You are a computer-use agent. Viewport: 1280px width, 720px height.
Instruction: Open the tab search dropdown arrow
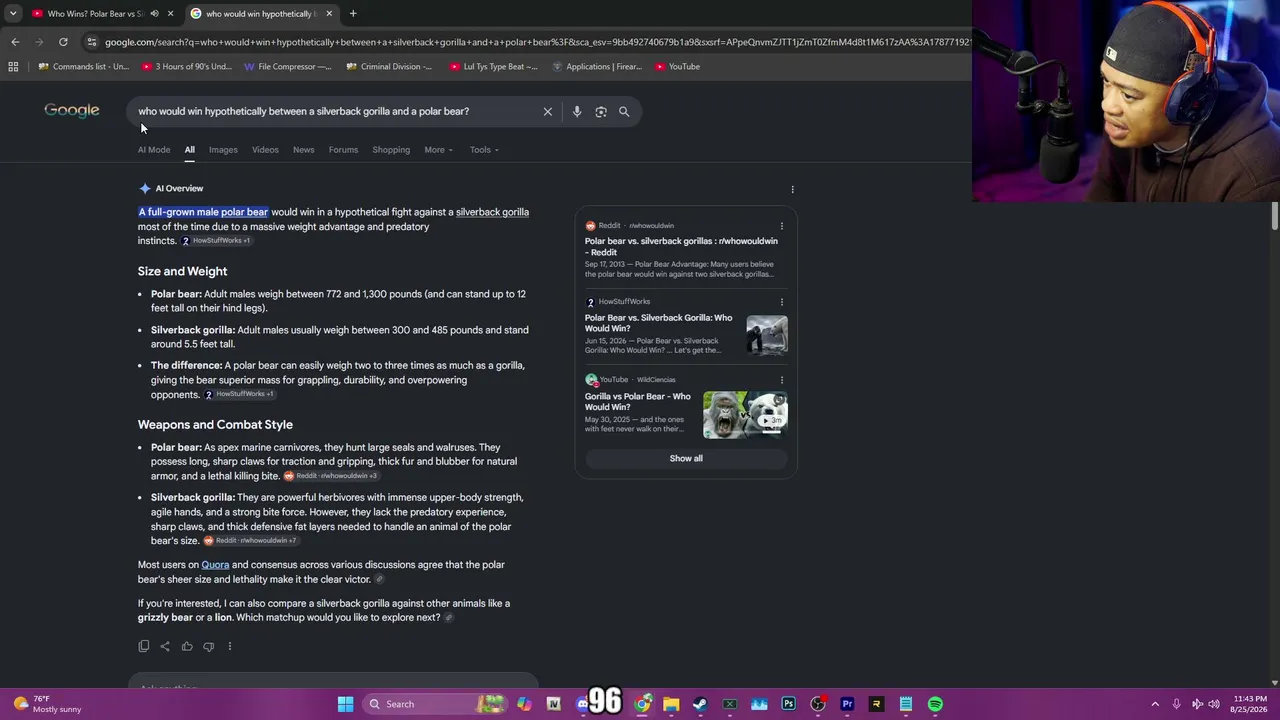click(13, 14)
